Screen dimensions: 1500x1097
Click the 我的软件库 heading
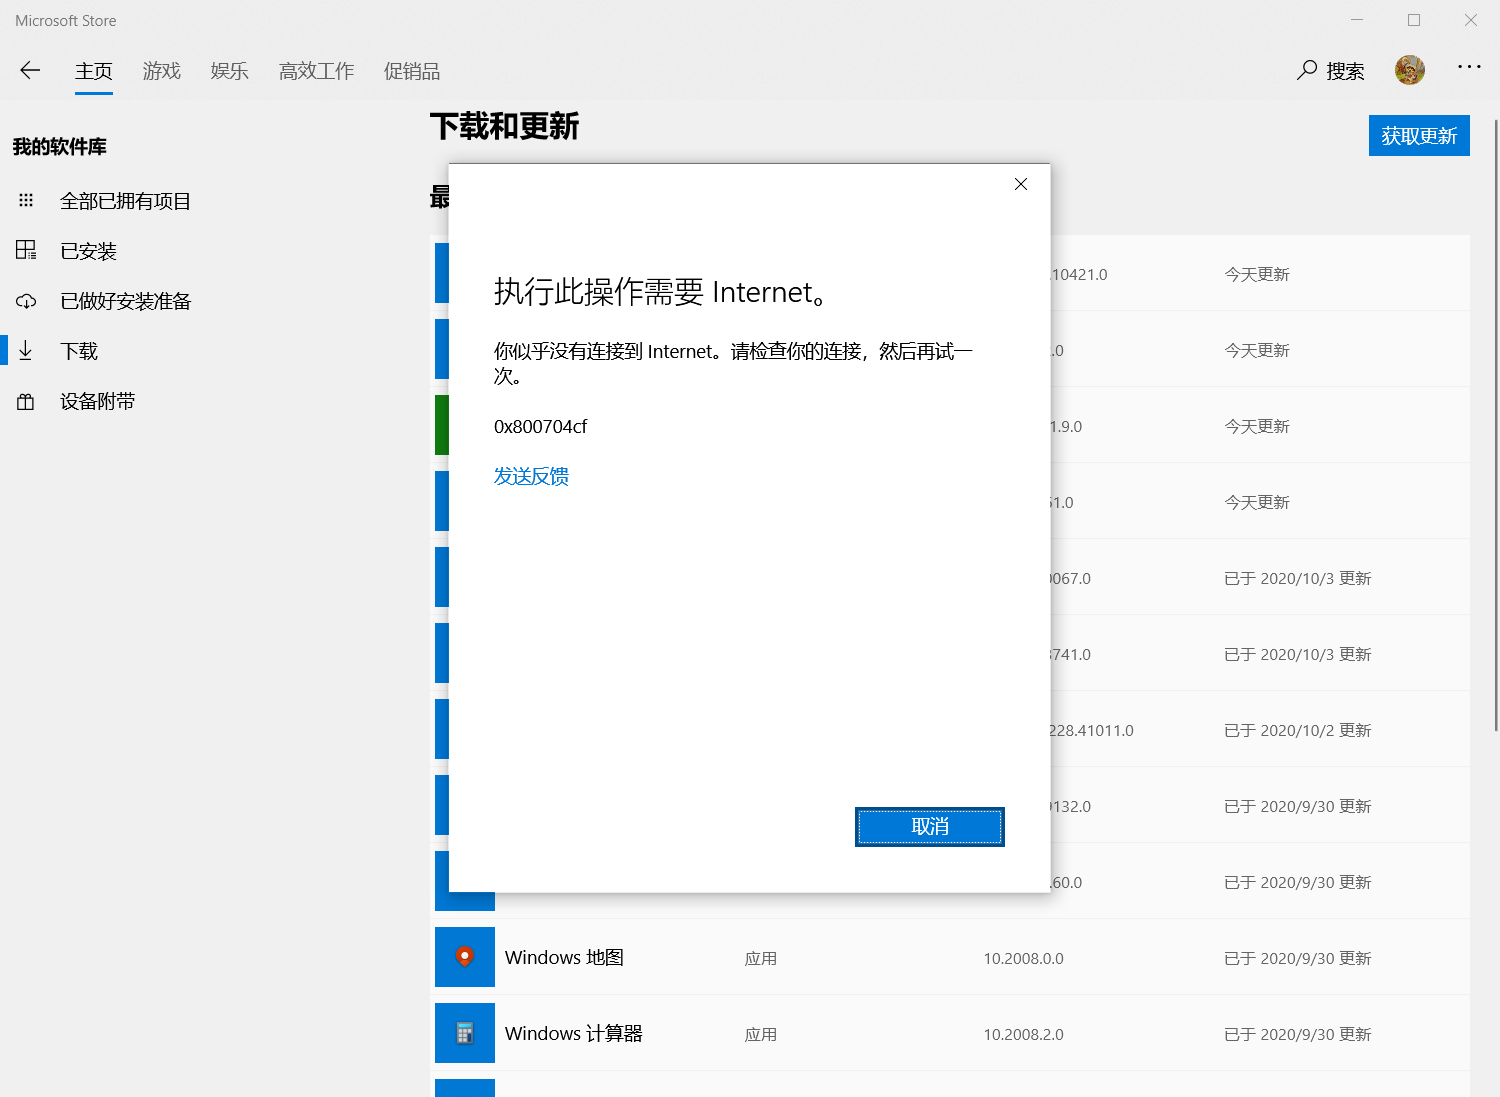(x=60, y=147)
